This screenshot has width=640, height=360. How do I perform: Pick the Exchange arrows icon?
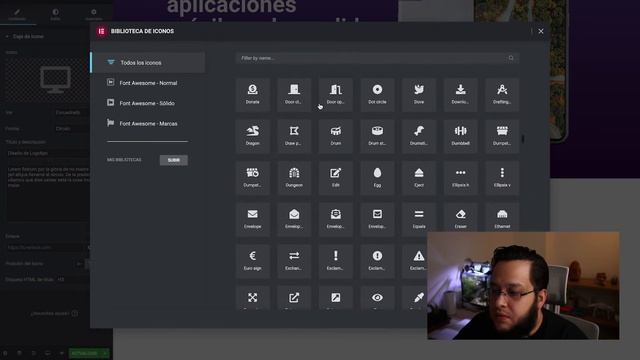tap(294, 261)
